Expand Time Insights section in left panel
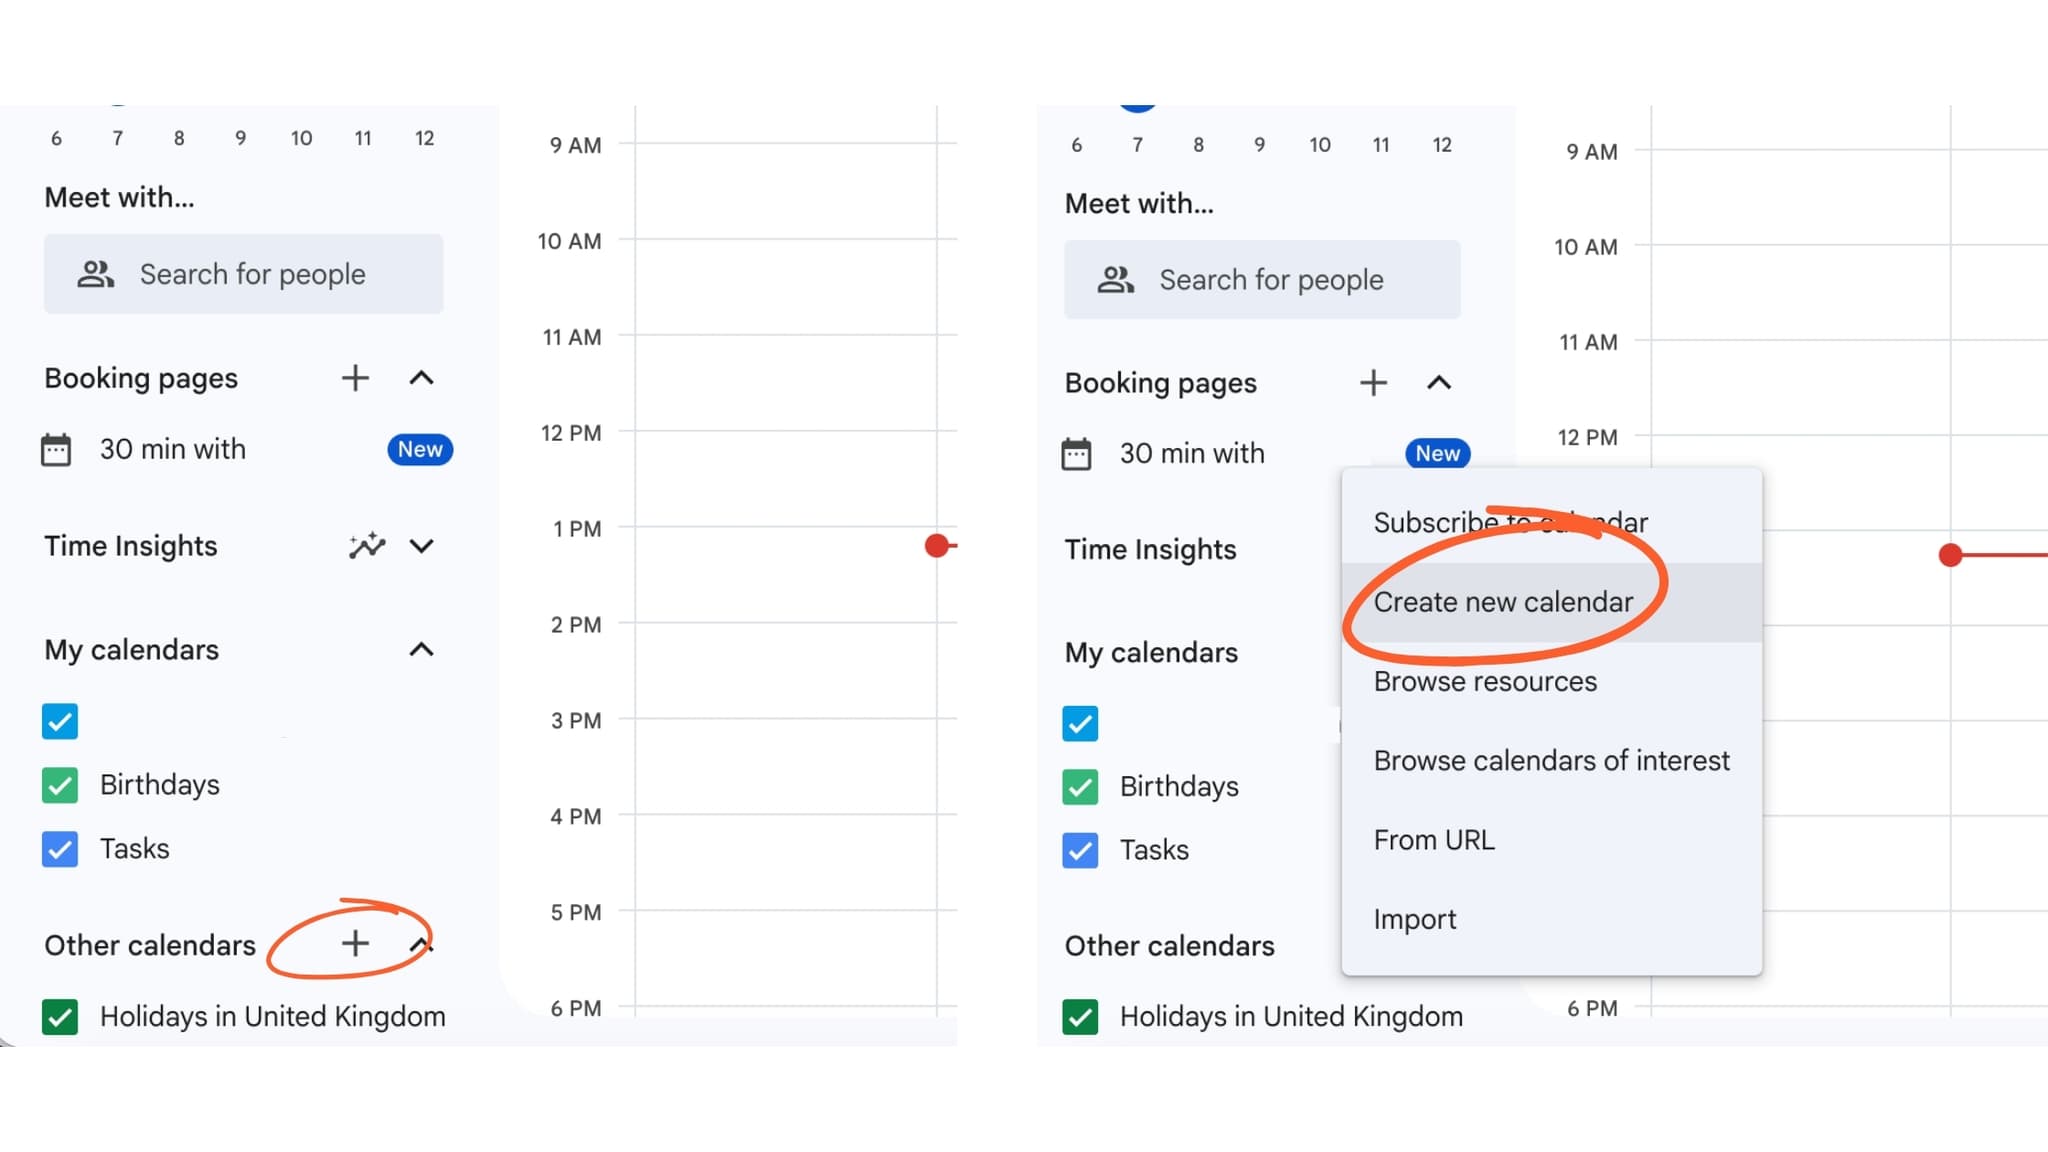Image resolution: width=2048 pixels, height=1152 pixels. tap(422, 546)
